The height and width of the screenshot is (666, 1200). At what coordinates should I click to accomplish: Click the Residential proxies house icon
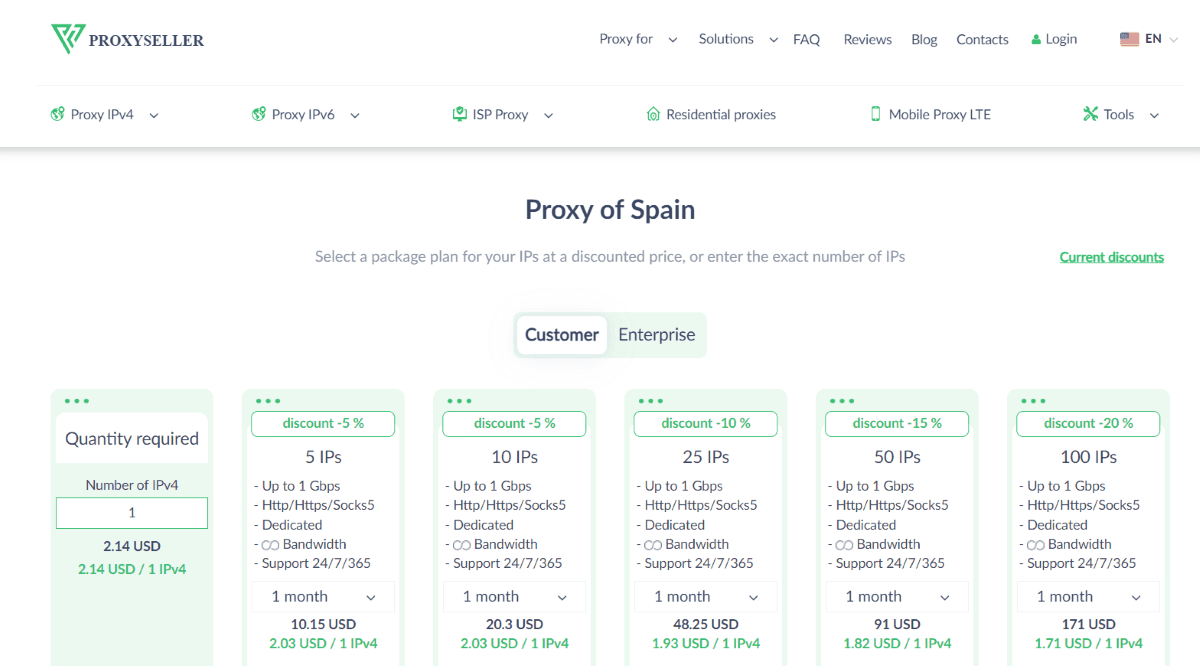click(654, 115)
